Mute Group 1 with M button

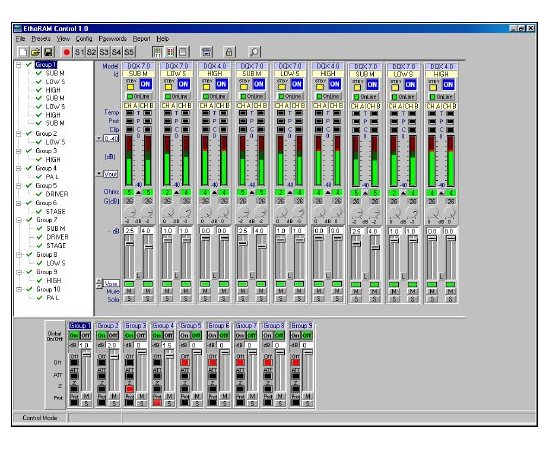86,396
